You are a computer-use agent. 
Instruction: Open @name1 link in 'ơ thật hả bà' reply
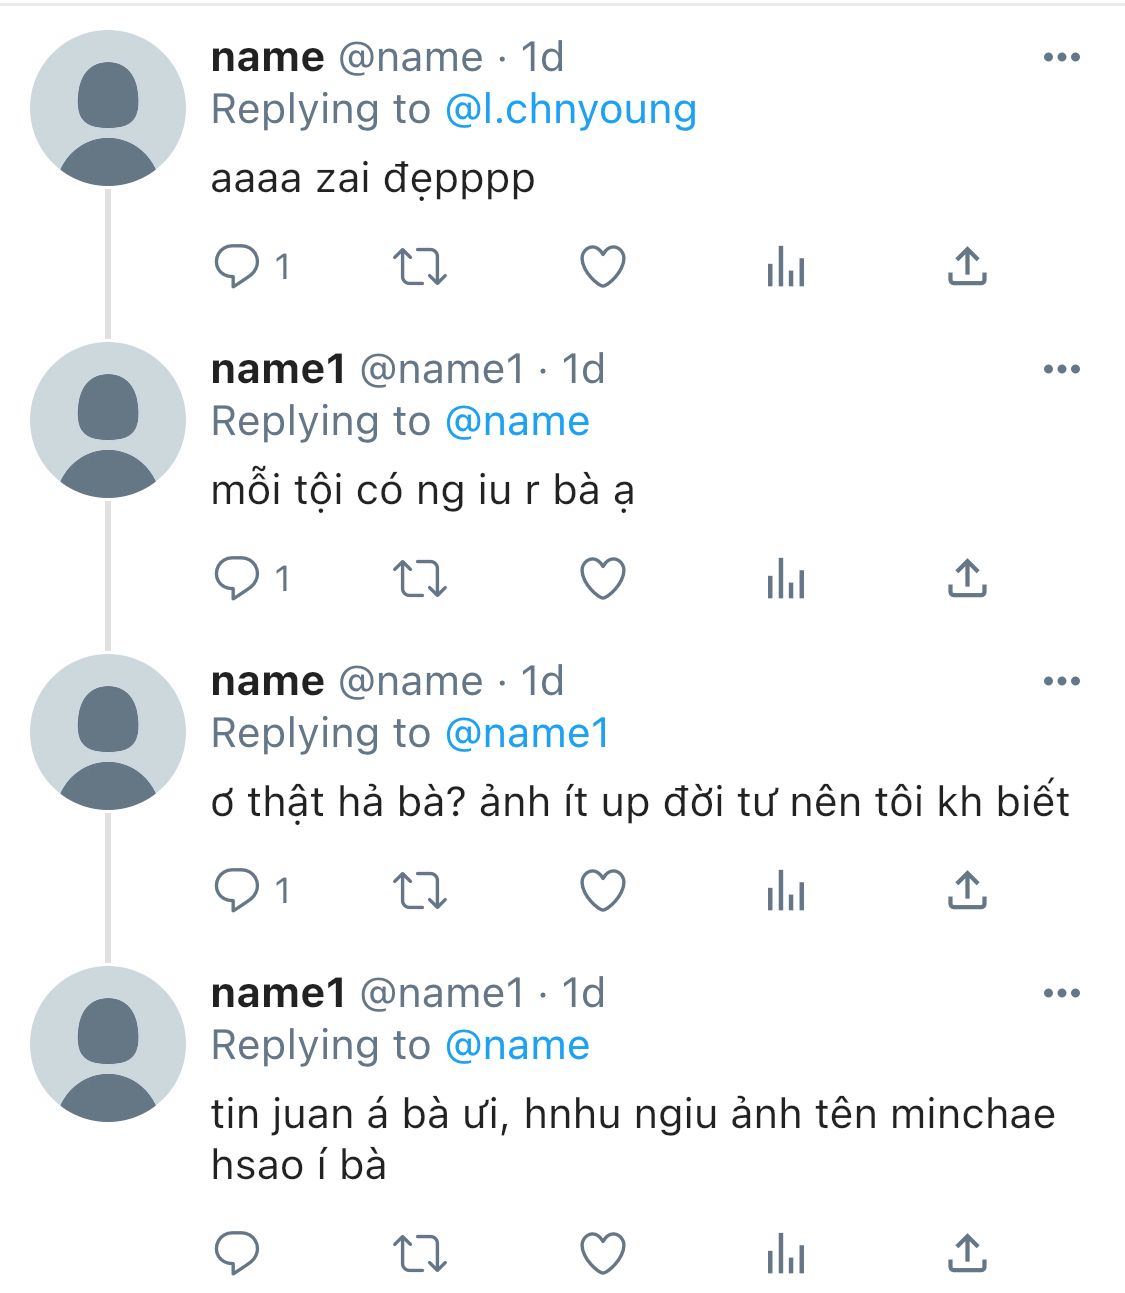pos(527,733)
